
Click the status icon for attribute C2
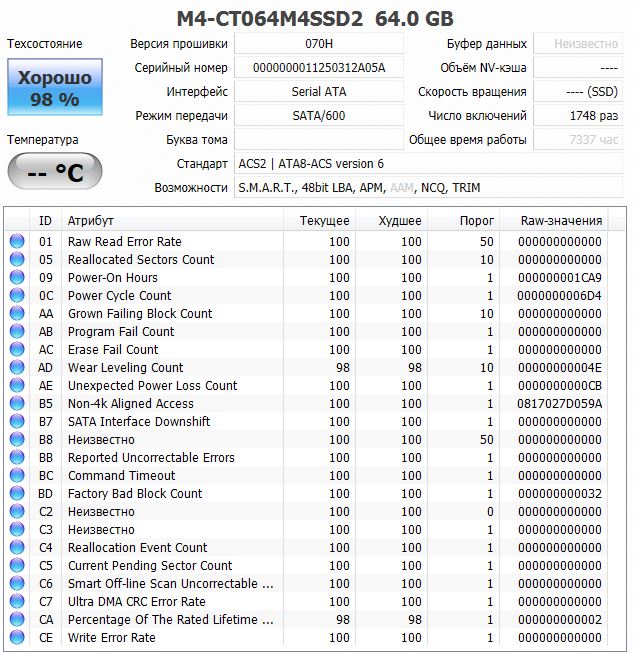tap(17, 511)
